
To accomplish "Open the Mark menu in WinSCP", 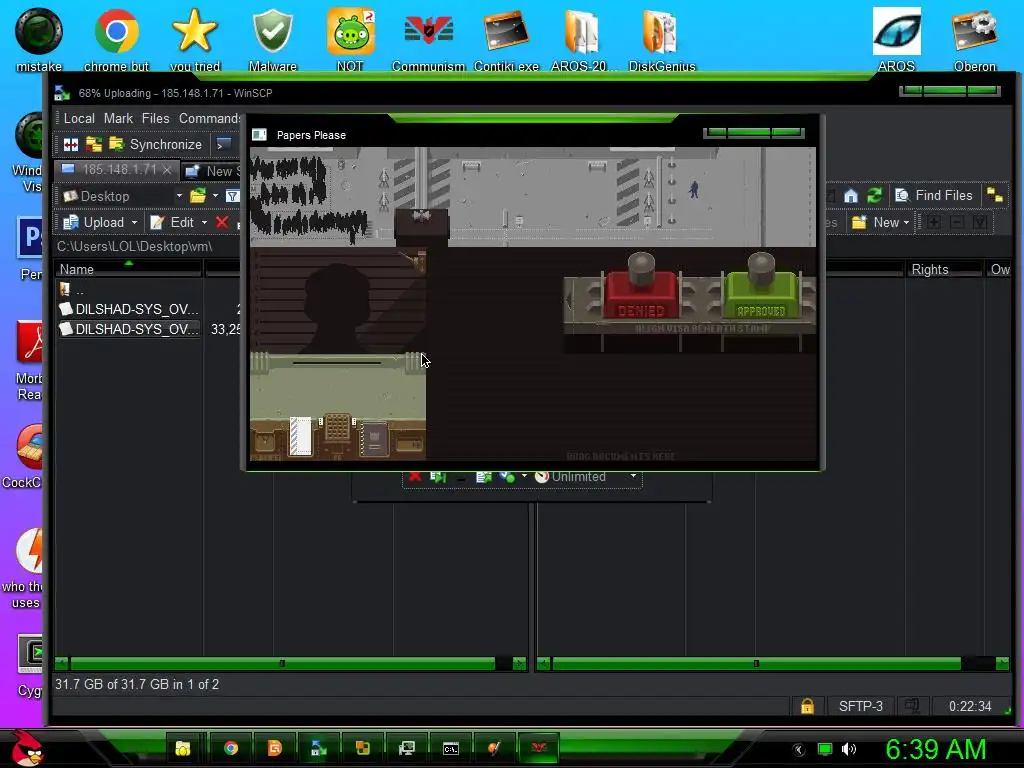I will coord(118,118).
